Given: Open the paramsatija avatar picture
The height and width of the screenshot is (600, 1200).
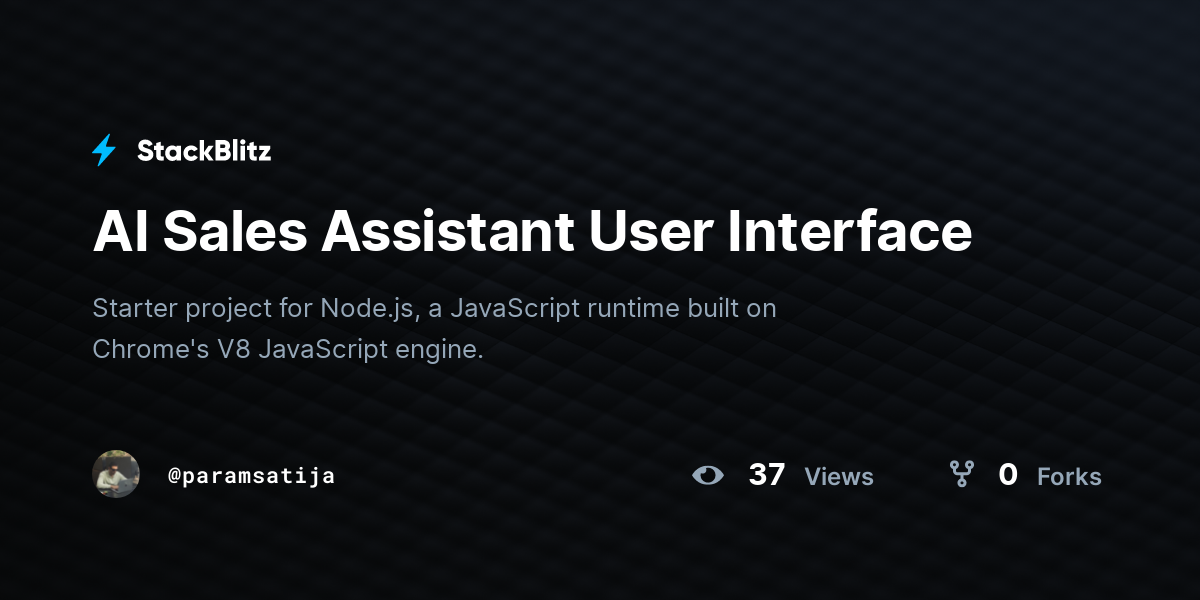Looking at the screenshot, I should click(116, 474).
